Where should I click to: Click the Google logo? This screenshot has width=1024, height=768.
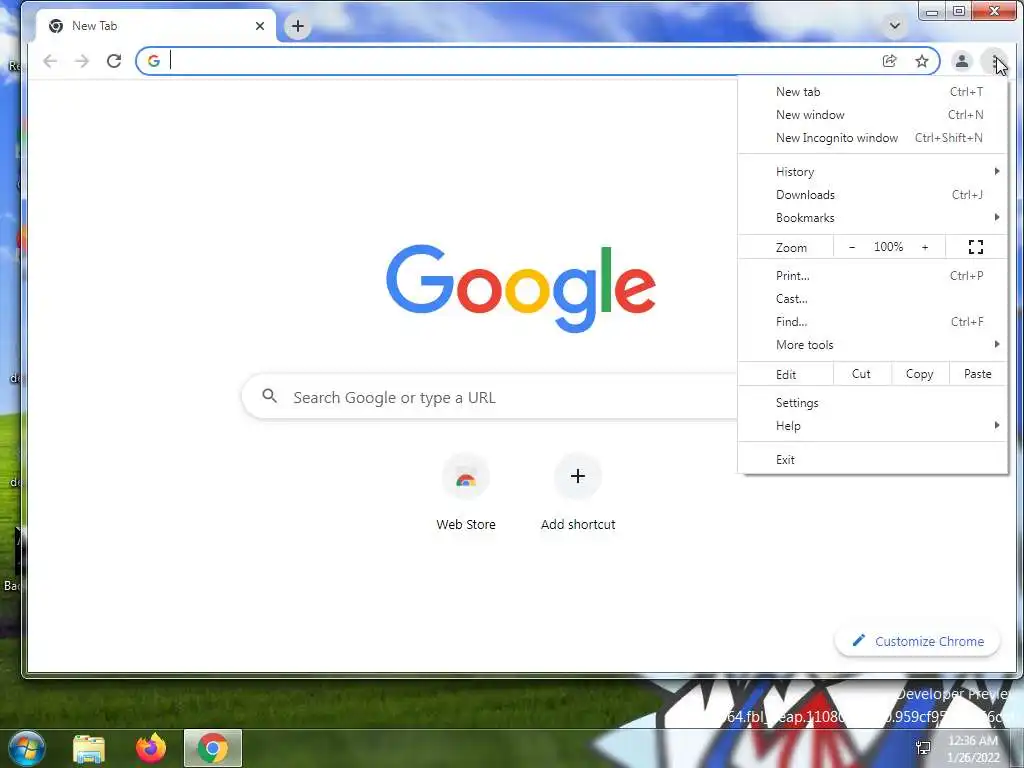click(x=520, y=288)
